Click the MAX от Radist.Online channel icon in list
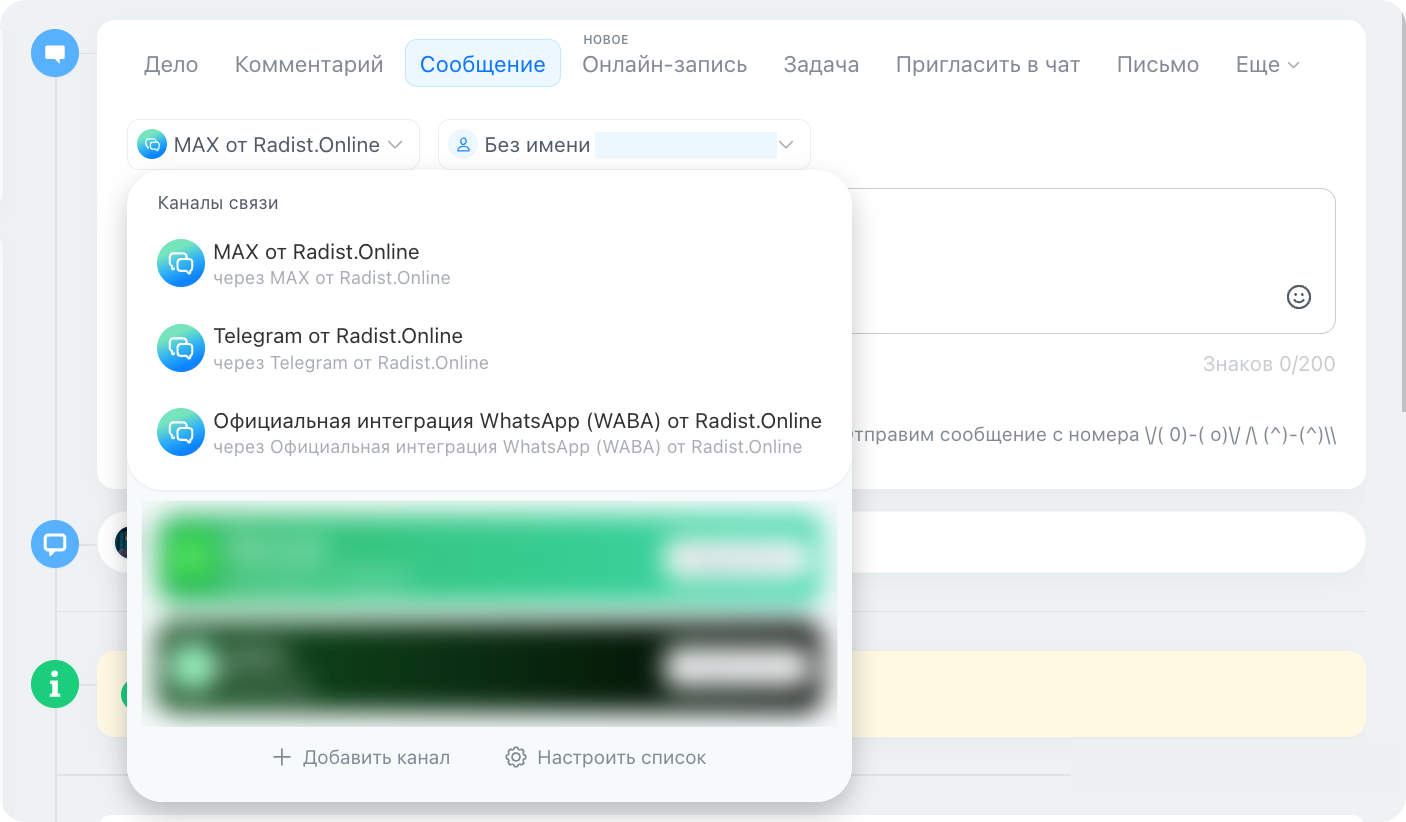 click(181, 263)
